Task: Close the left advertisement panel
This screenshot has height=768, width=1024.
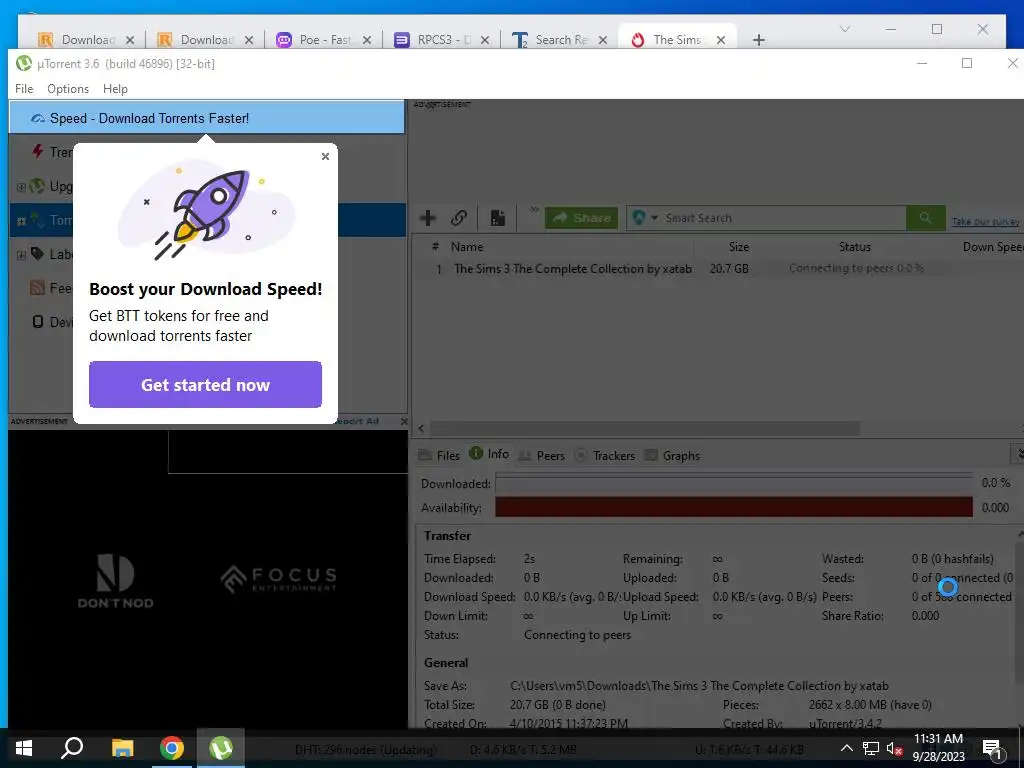Action: tap(404, 421)
